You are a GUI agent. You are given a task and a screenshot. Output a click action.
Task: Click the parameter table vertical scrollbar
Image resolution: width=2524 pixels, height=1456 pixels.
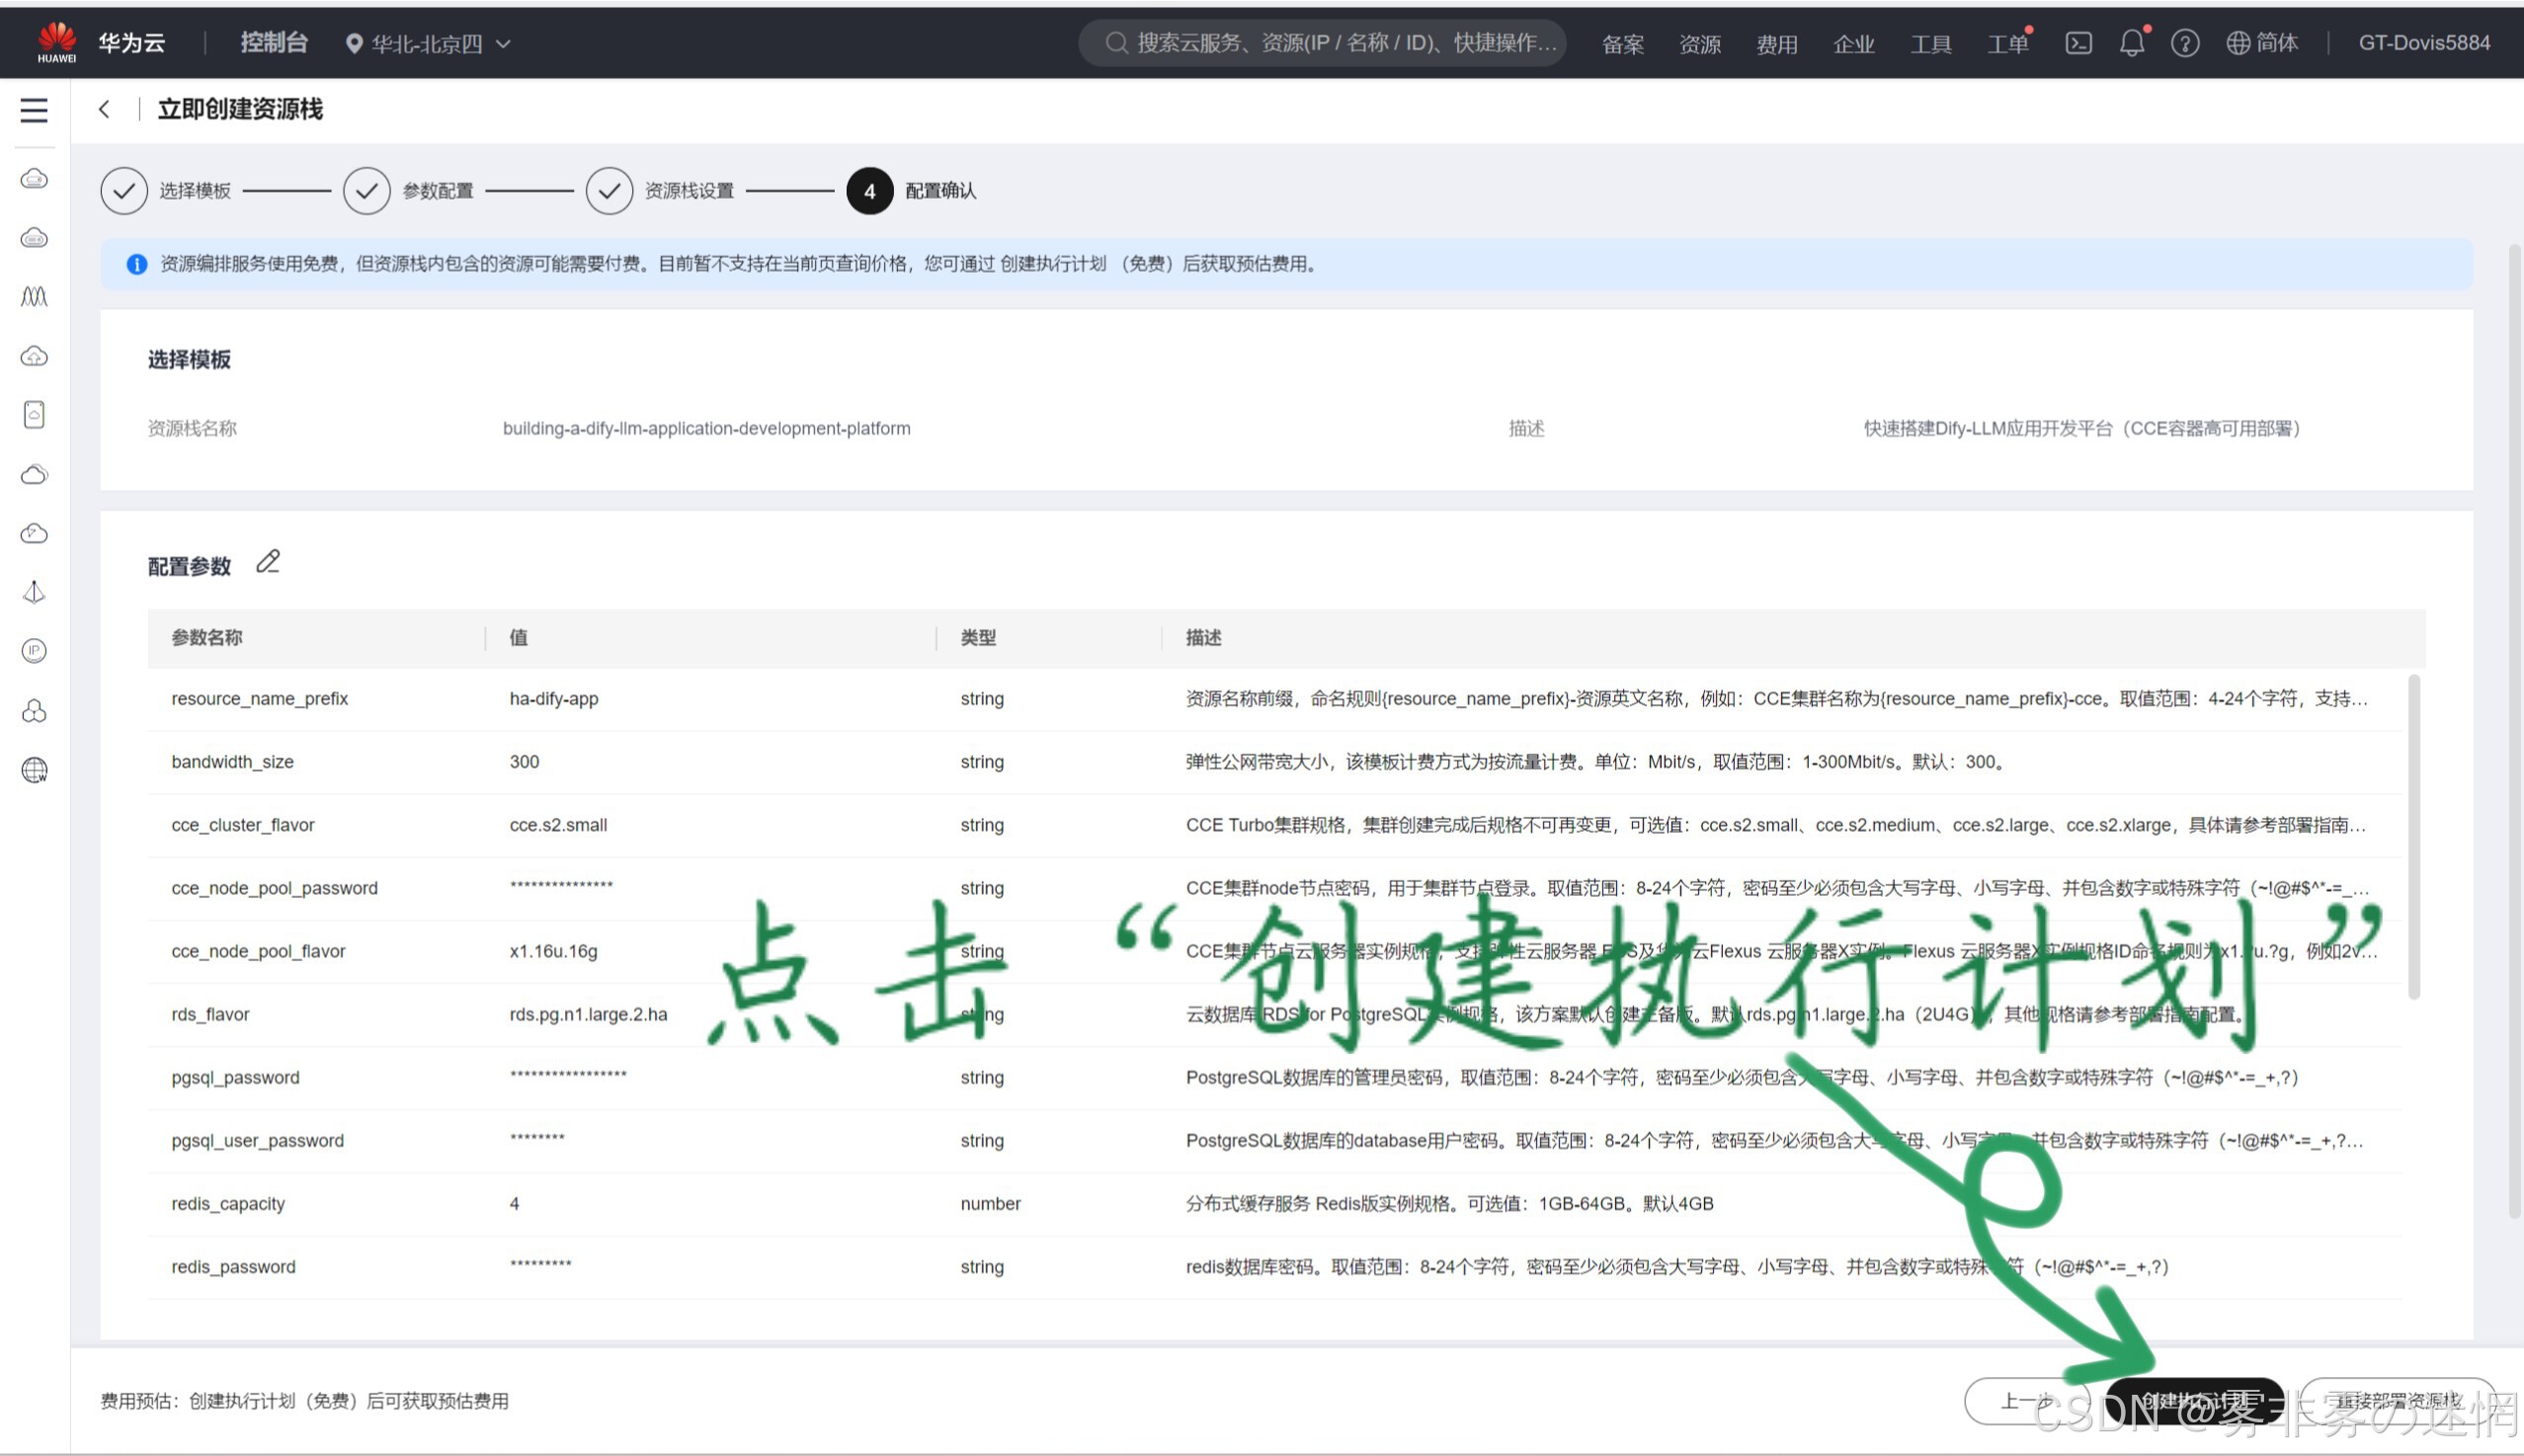pos(2414,838)
